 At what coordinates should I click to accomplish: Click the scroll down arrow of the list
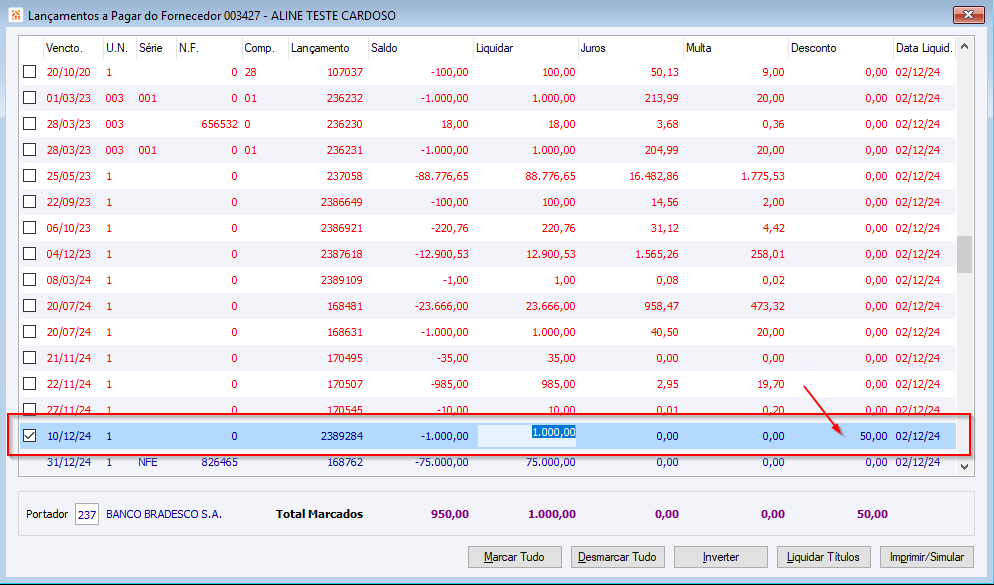964,467
